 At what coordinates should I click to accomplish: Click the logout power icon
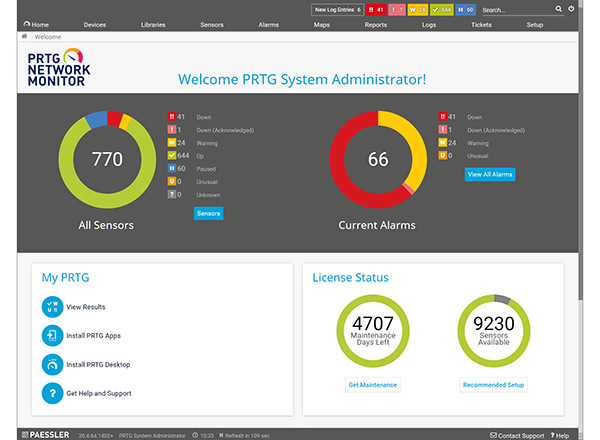click(x=571, y=9)
